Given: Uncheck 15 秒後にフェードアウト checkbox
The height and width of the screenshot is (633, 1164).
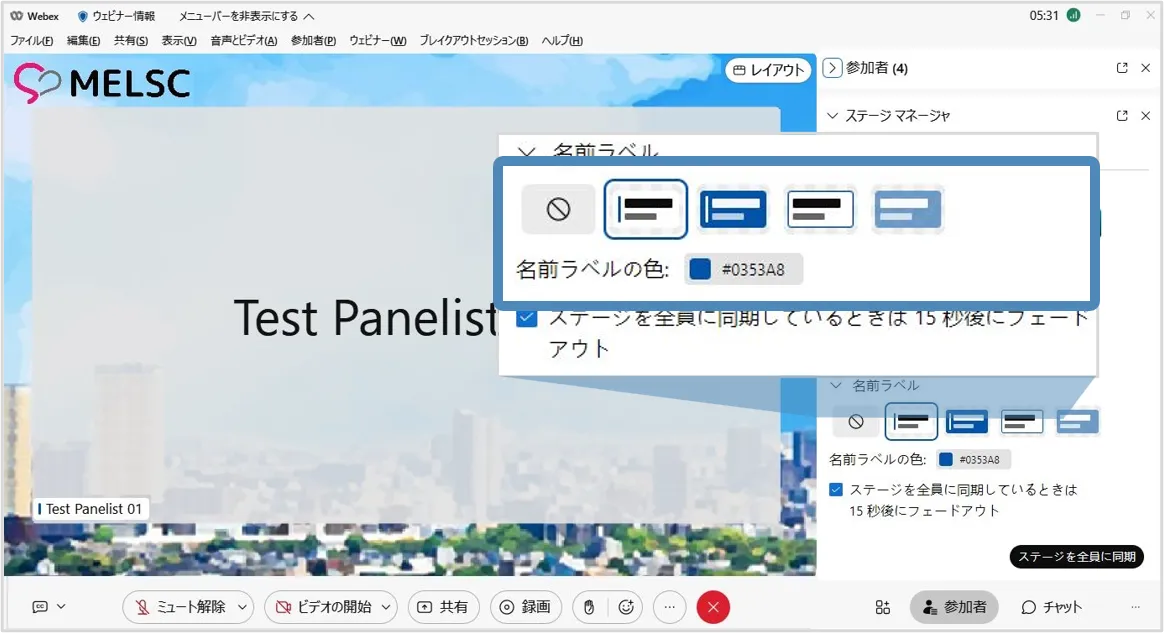Looking at the screenshot, I should click(837, 490).
